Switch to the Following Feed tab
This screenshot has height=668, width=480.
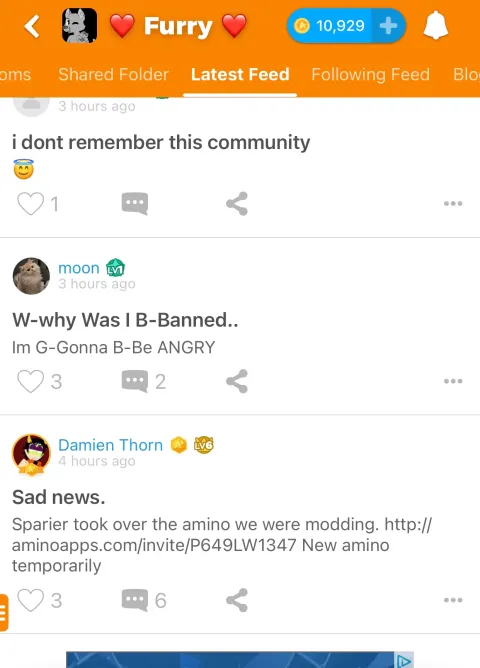tap(370, 75)
